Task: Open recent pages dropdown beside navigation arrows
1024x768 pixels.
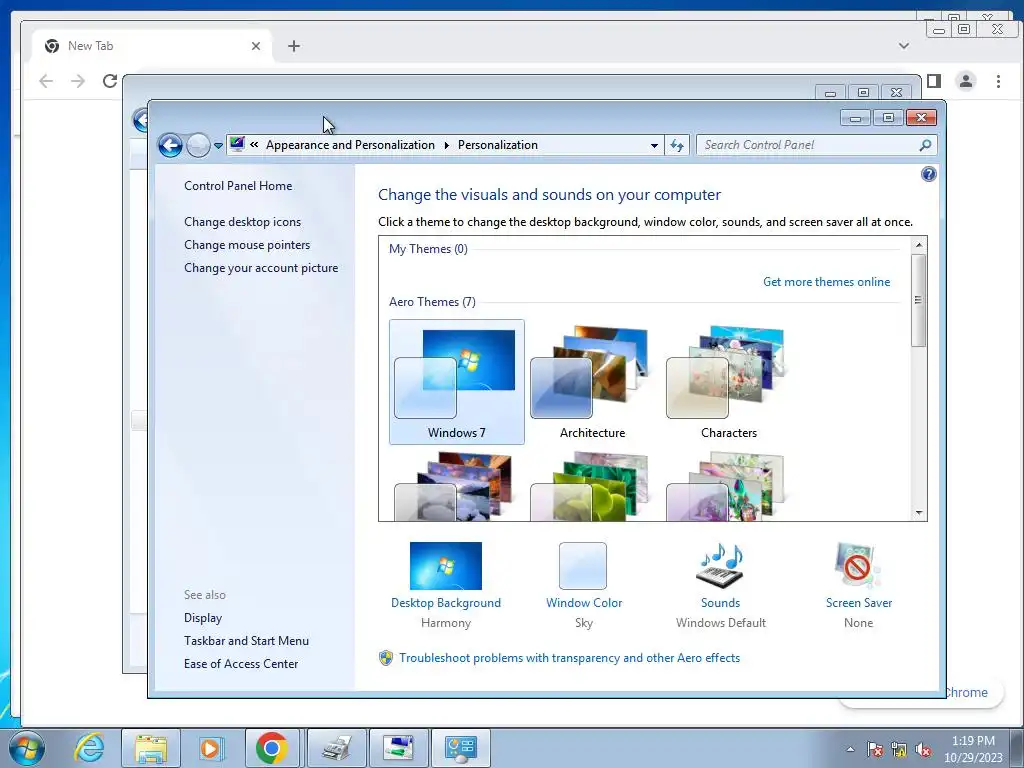Action: [218, 146]
